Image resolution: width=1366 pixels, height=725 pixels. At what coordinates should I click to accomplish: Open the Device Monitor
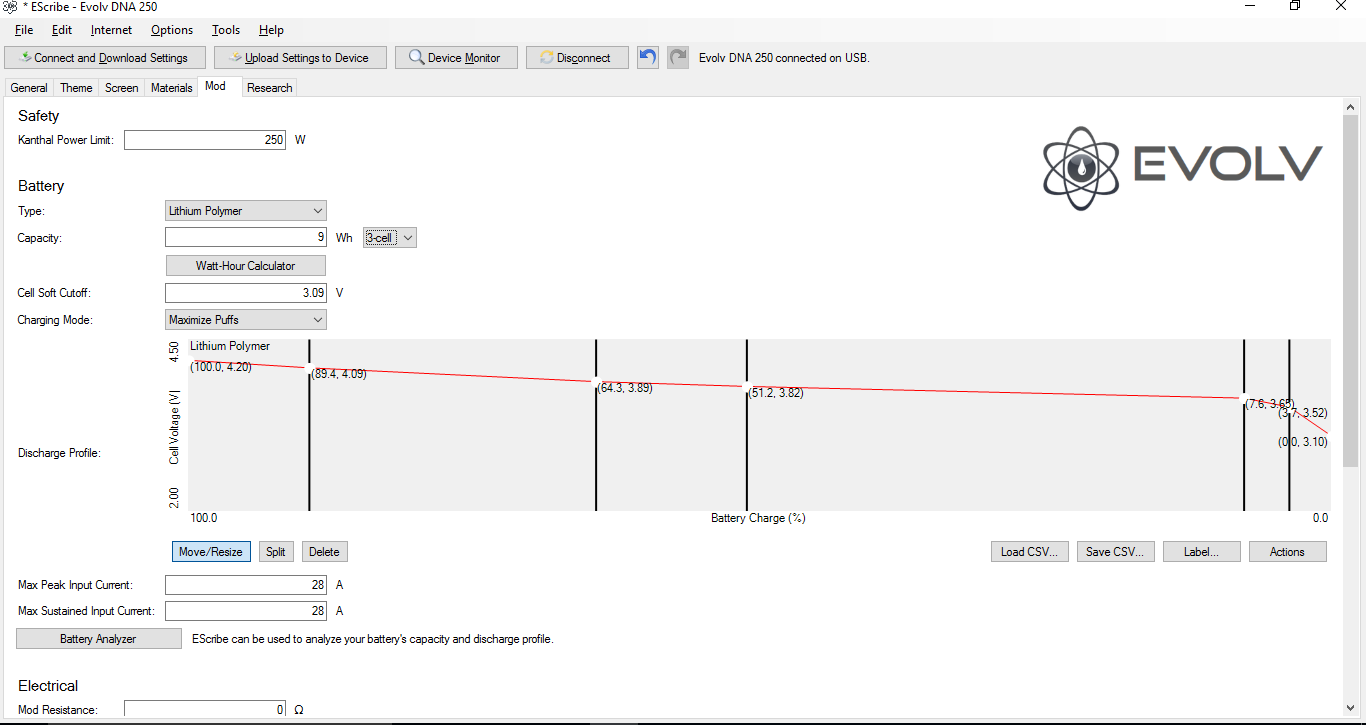[x=455, y=58]
